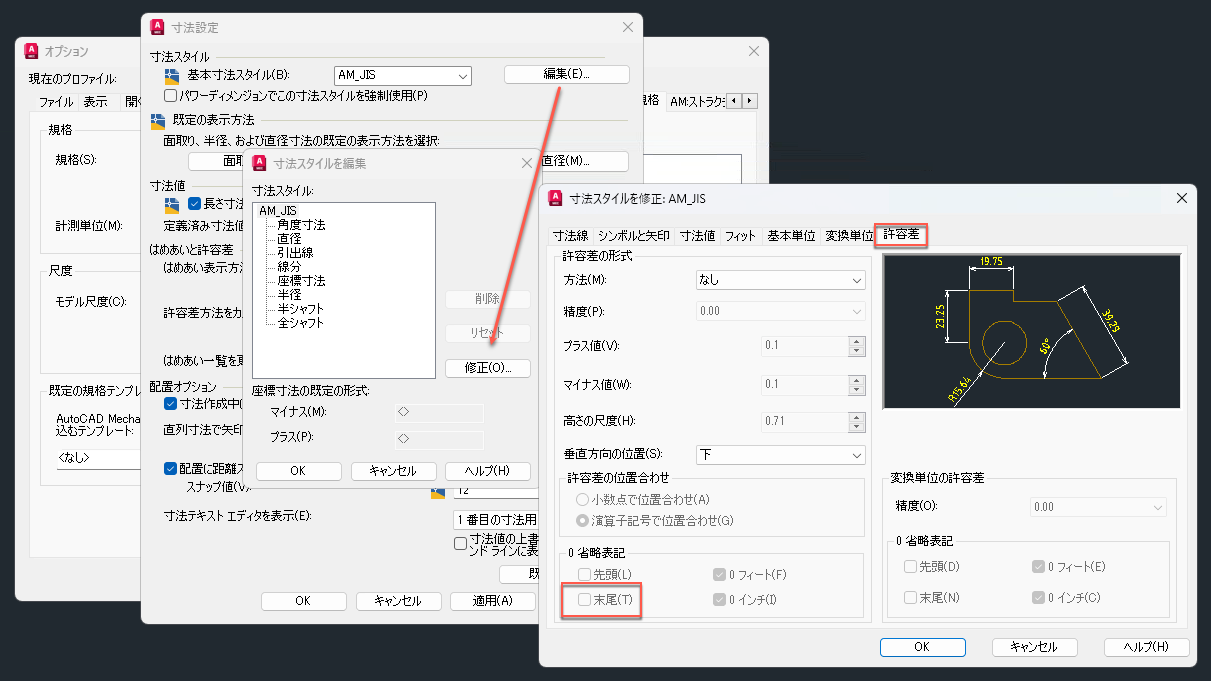The width and height of the screenshot is (1211, 681).
Task: Open the <なし> template dropdown in オプション
Action: (97, 458)
